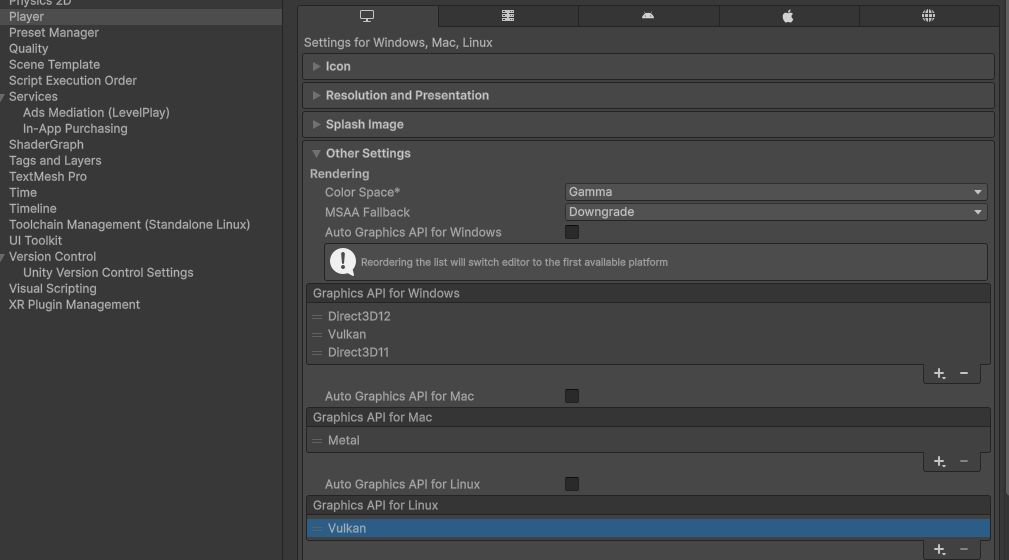The height and width of the screenshot is (560, 1009).
Task: Select Direct3D12 in the Windows API list
Action: [x=648, y=317]
